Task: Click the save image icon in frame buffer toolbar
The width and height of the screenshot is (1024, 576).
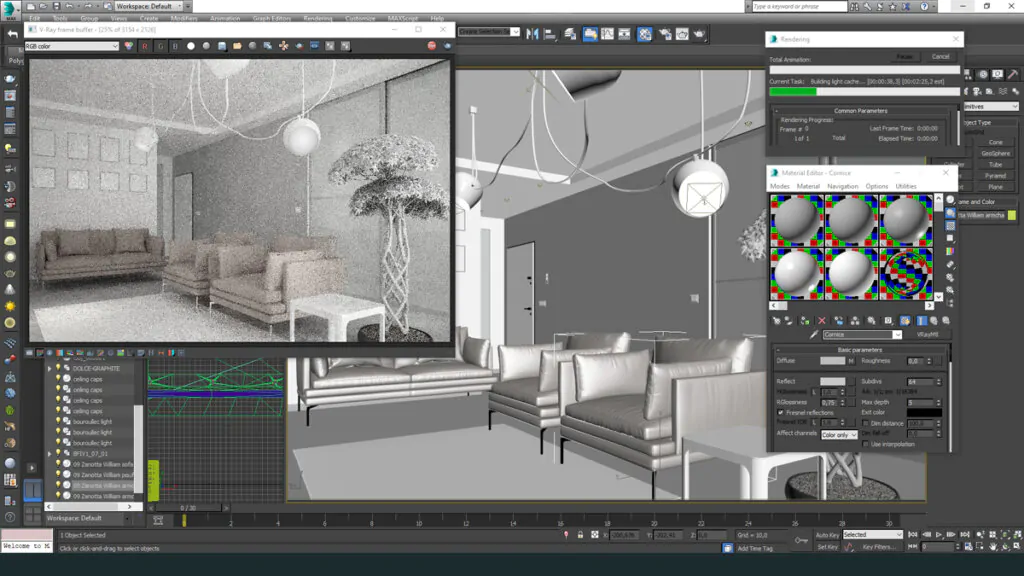Action: click(222, 45)
